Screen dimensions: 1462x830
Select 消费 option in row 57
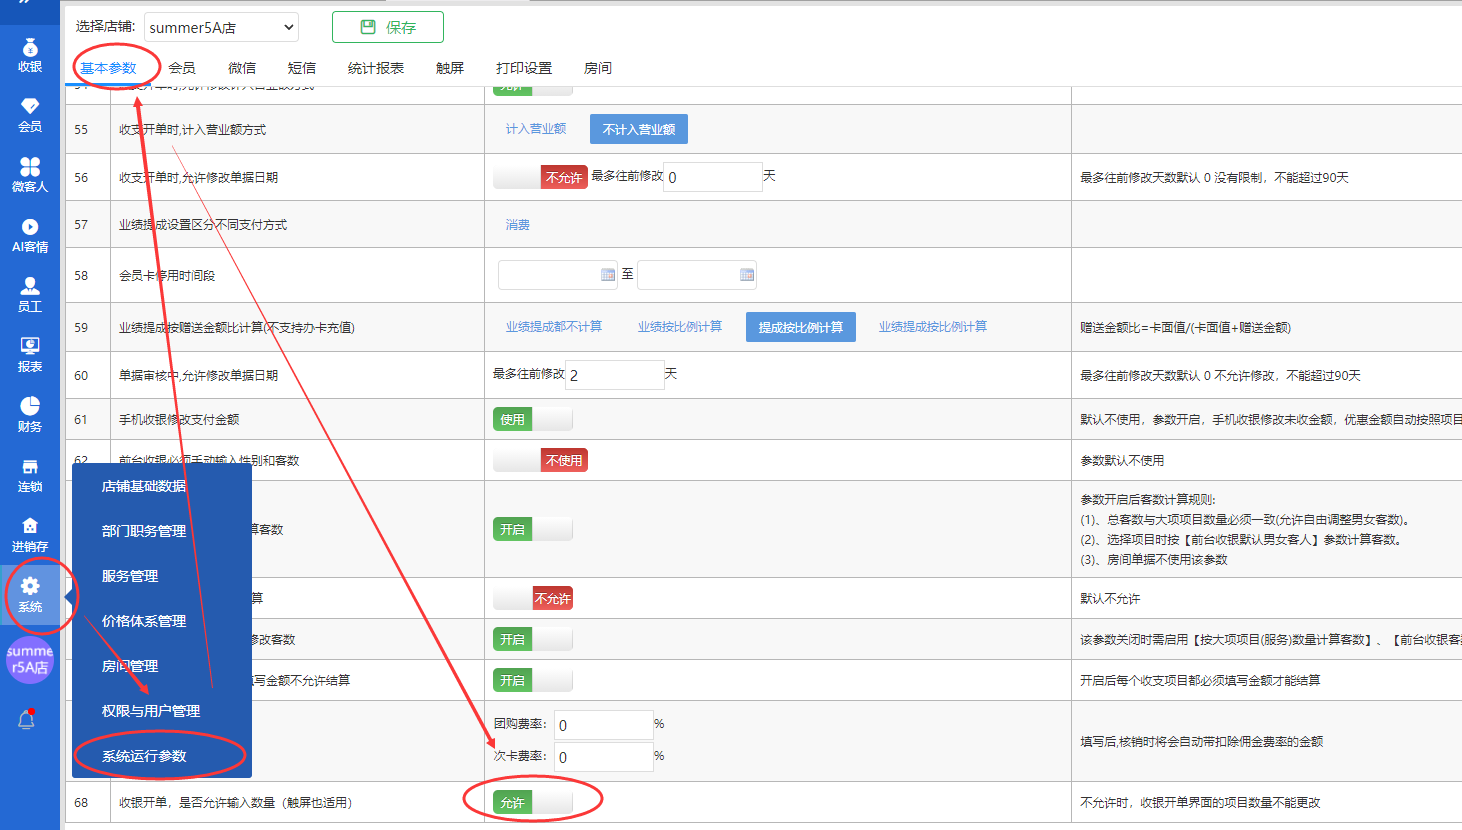click(518, 225)
